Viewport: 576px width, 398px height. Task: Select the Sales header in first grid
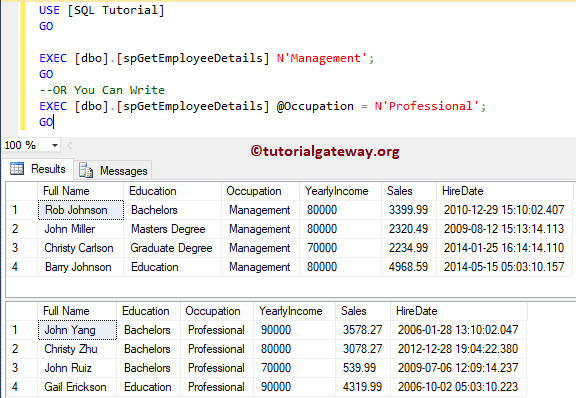pos(409,191)
